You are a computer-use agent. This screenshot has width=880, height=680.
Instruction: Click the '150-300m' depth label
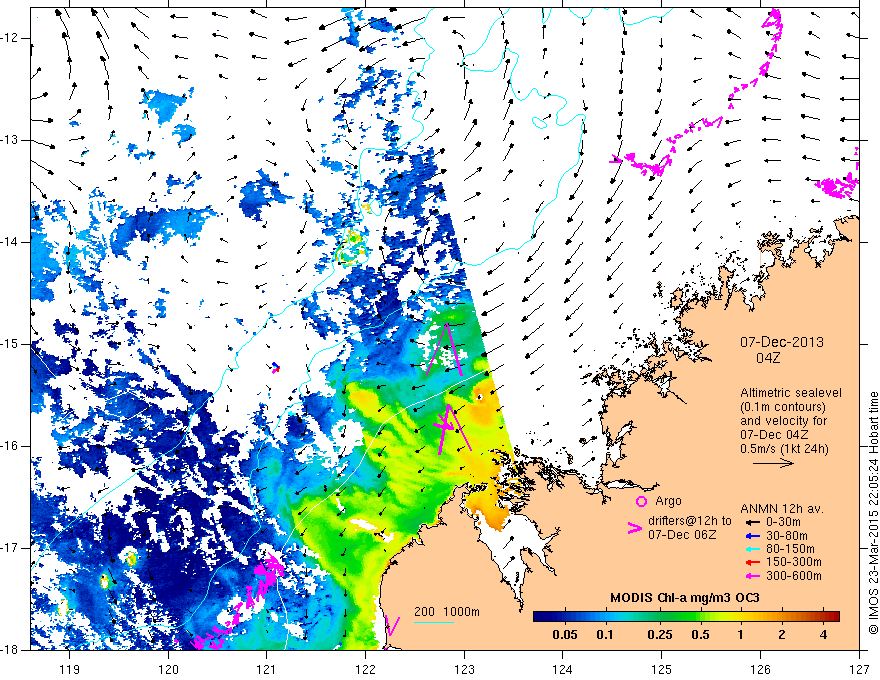pos(794,562)
